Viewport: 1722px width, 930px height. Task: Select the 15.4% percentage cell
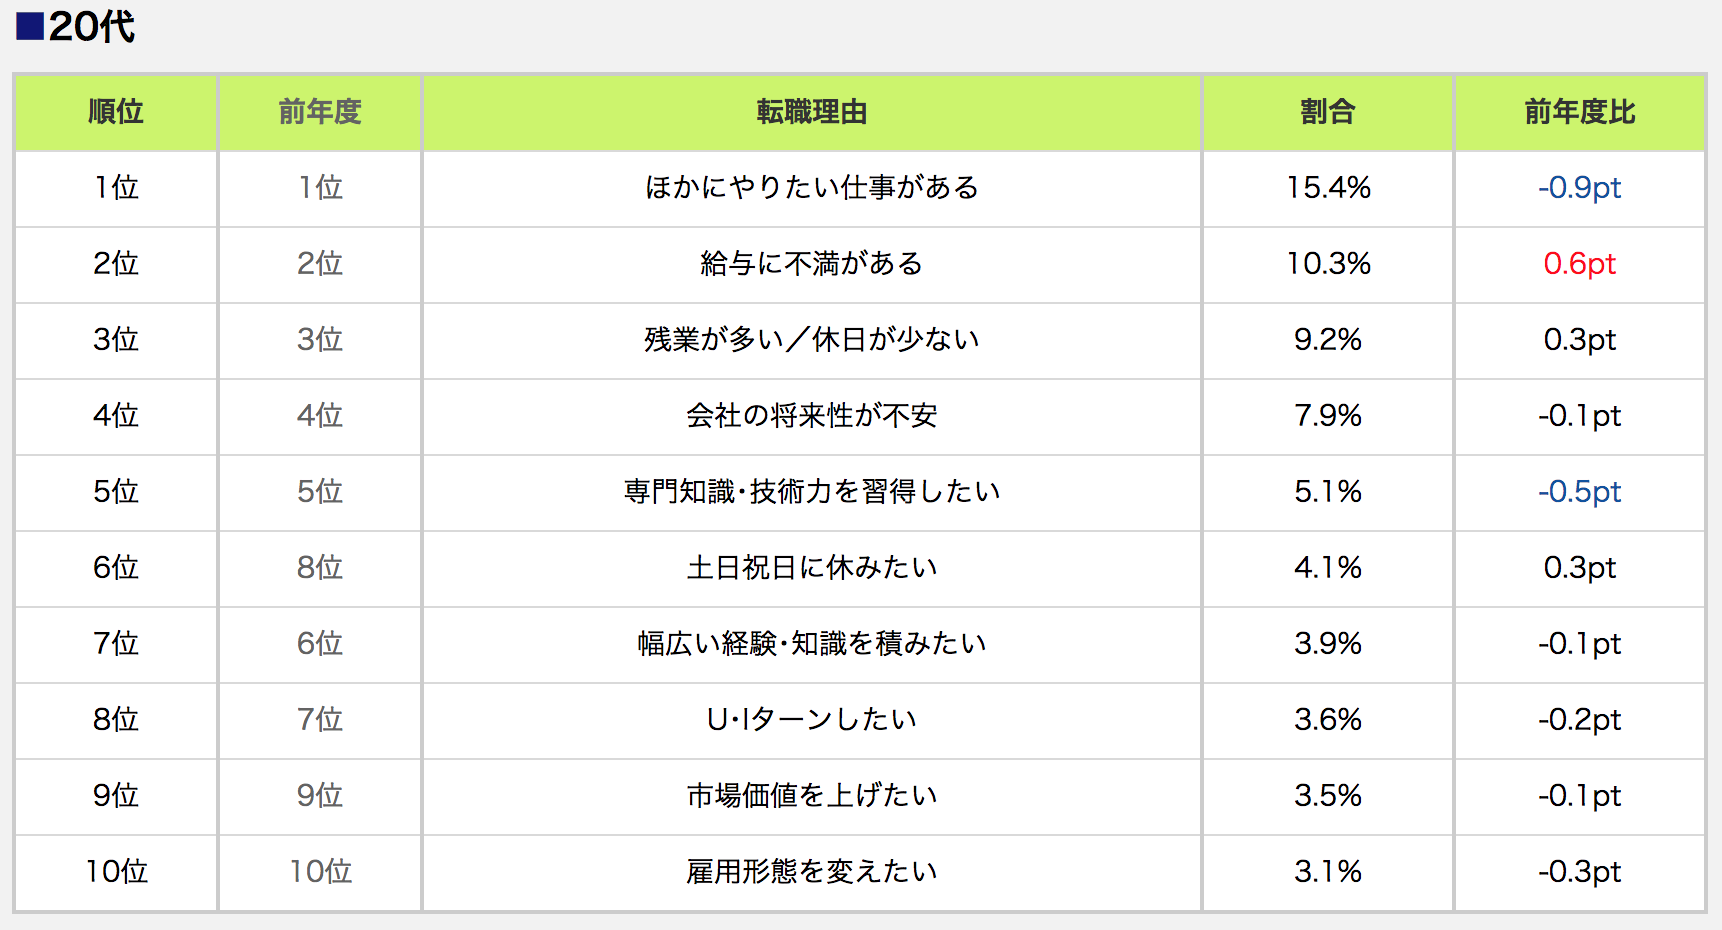point(1328,188)
